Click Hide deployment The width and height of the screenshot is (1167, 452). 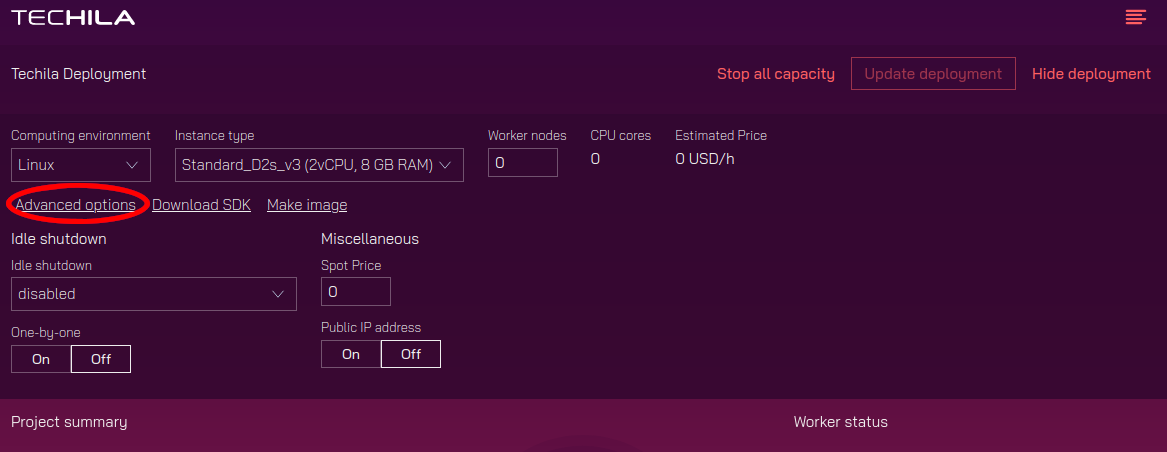click(x=1091, y=74)
